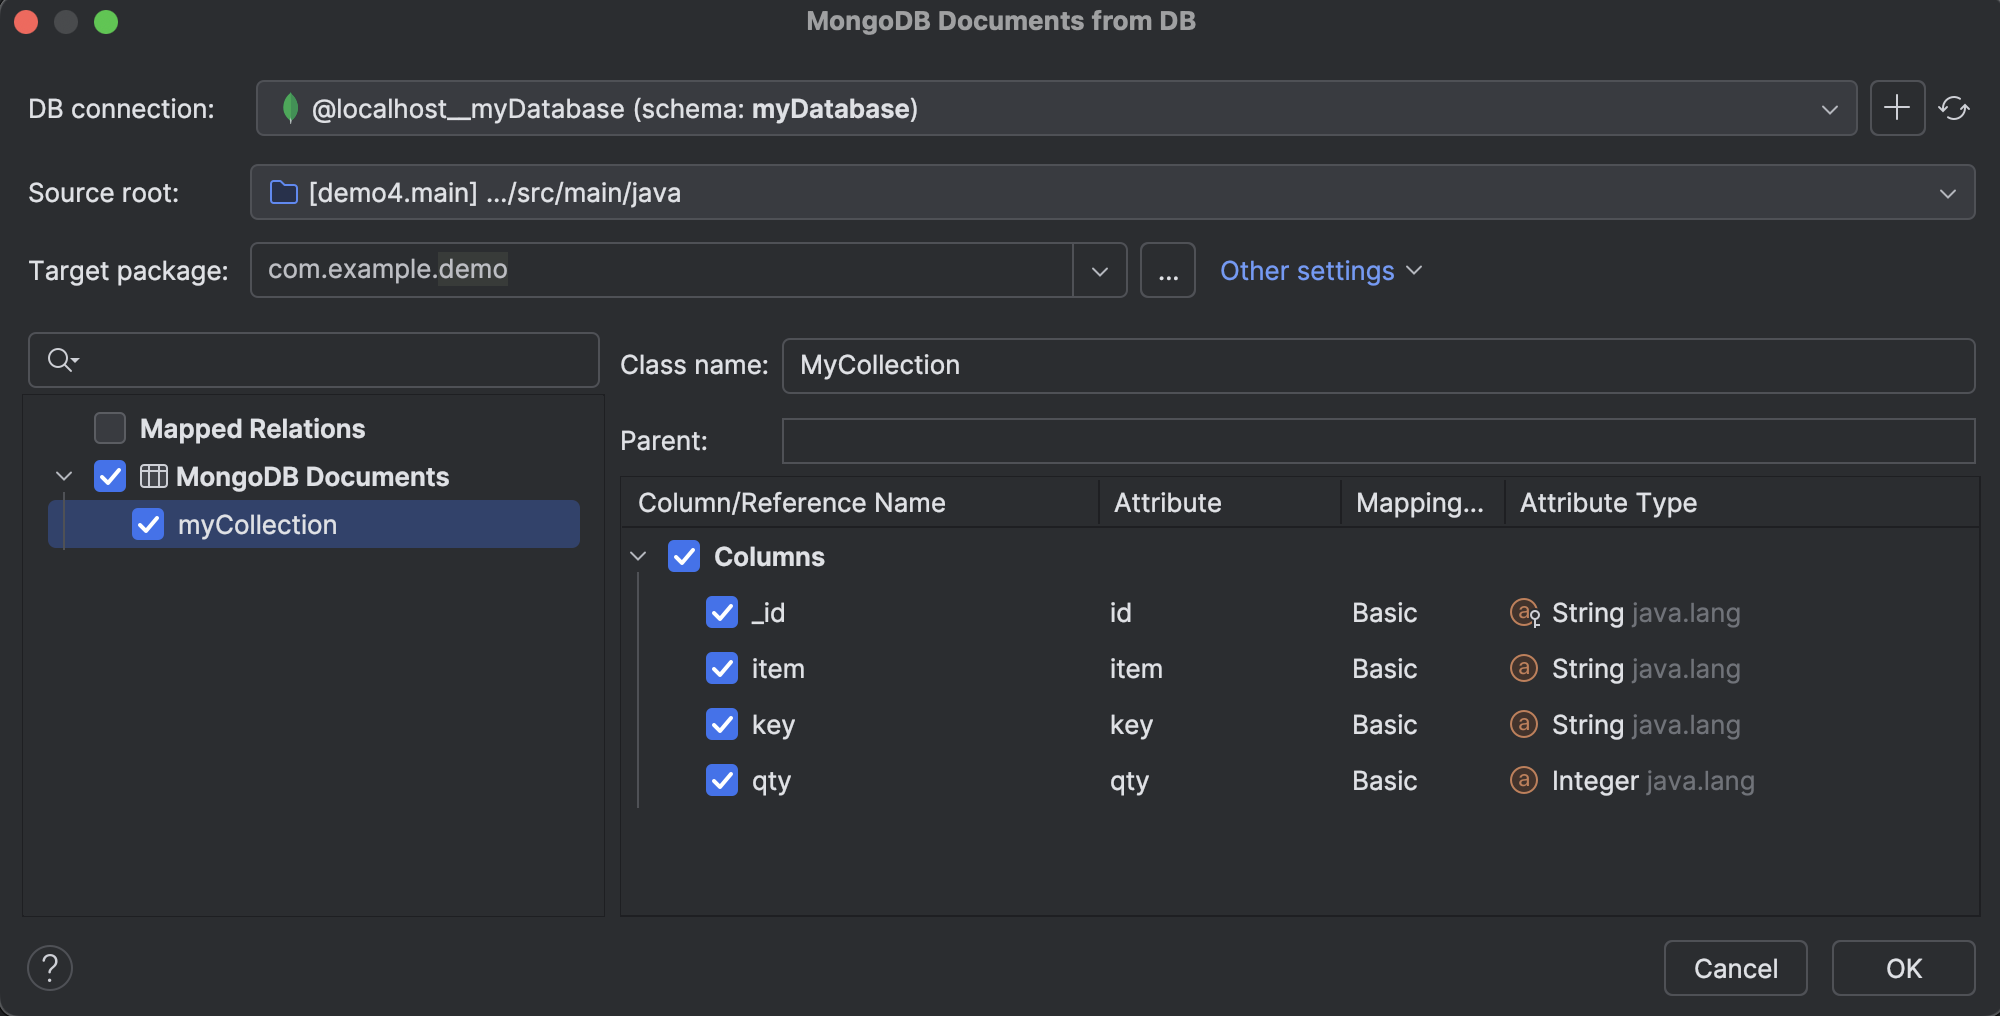Click the MongoDB leaf icon in DB connection
Image resolution: width=2000 pixels, height=1016 pixels.
[x=291, y=108]
